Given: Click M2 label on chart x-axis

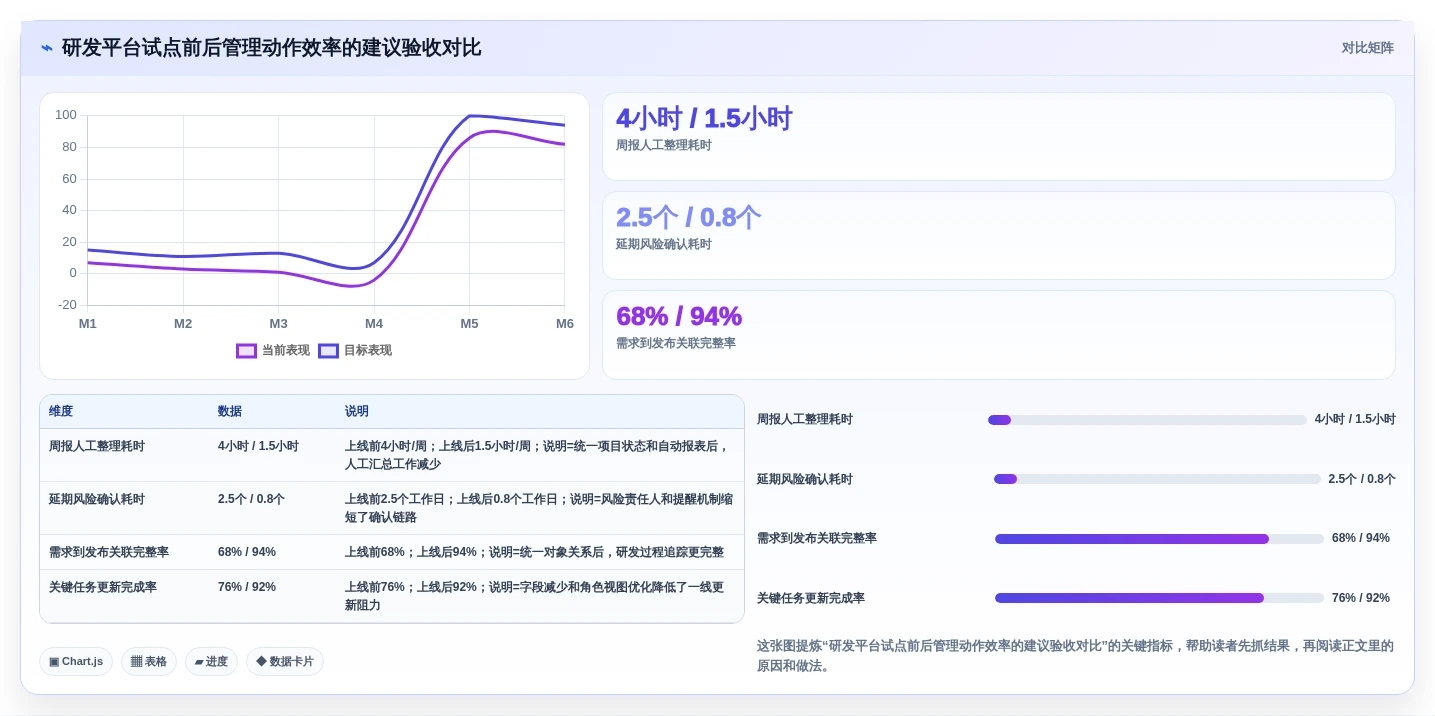Looking at the screenshot, I should pos(183,324).
